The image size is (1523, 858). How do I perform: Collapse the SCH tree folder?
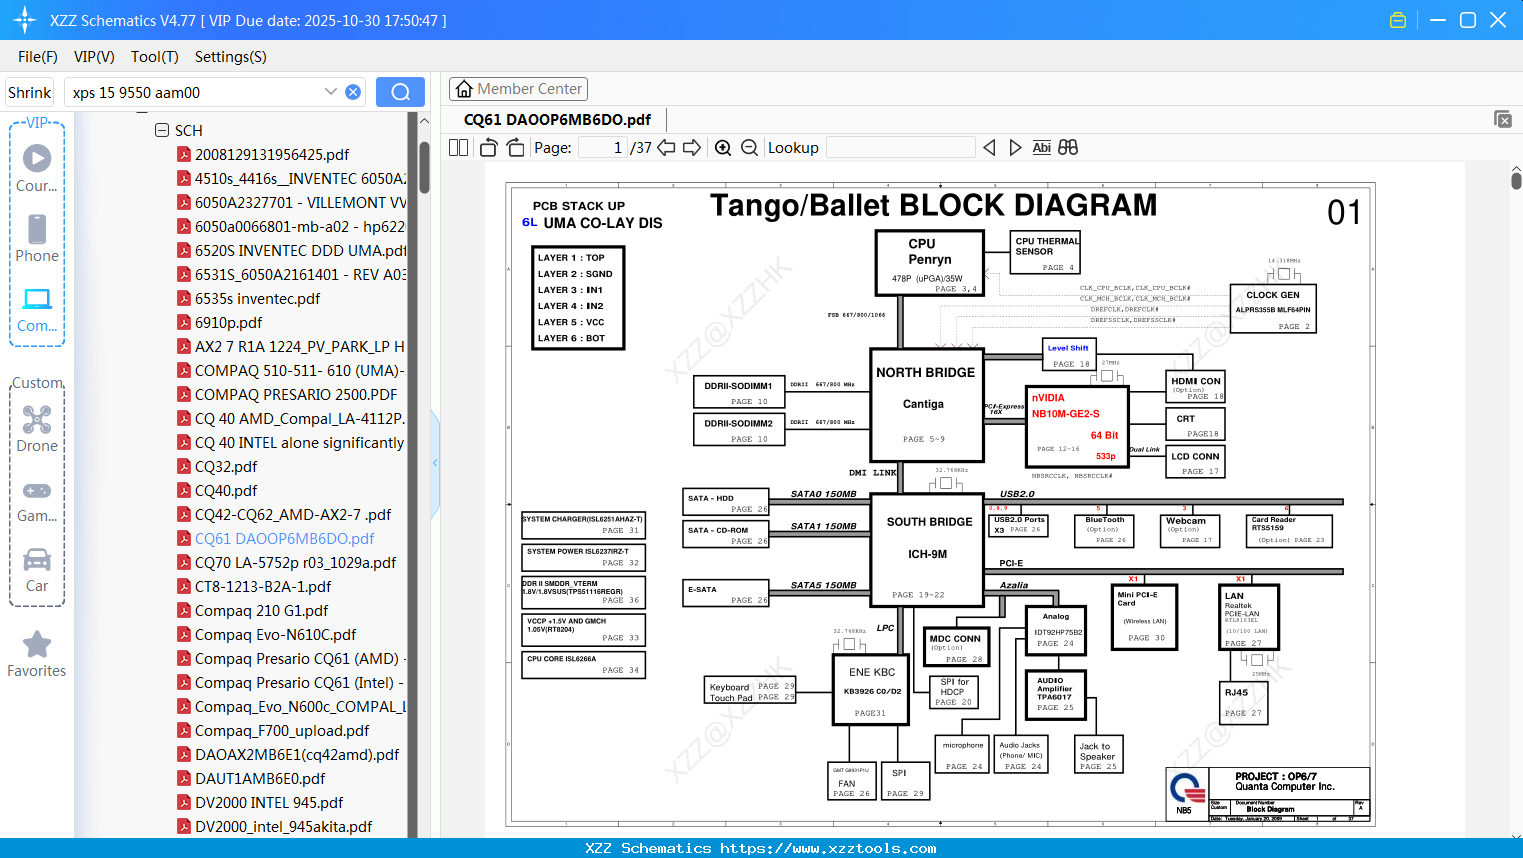[x=162, y=130]
